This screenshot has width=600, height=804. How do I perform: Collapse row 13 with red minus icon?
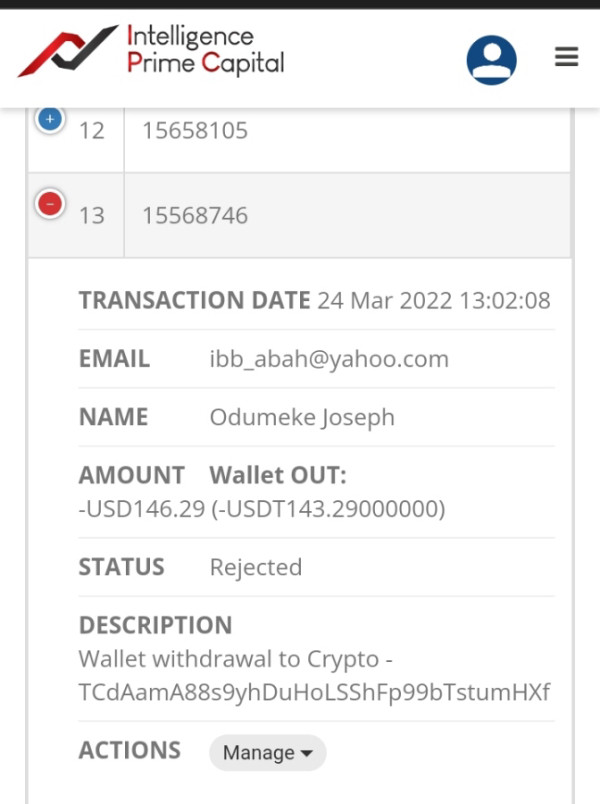(x=50, y=204)
